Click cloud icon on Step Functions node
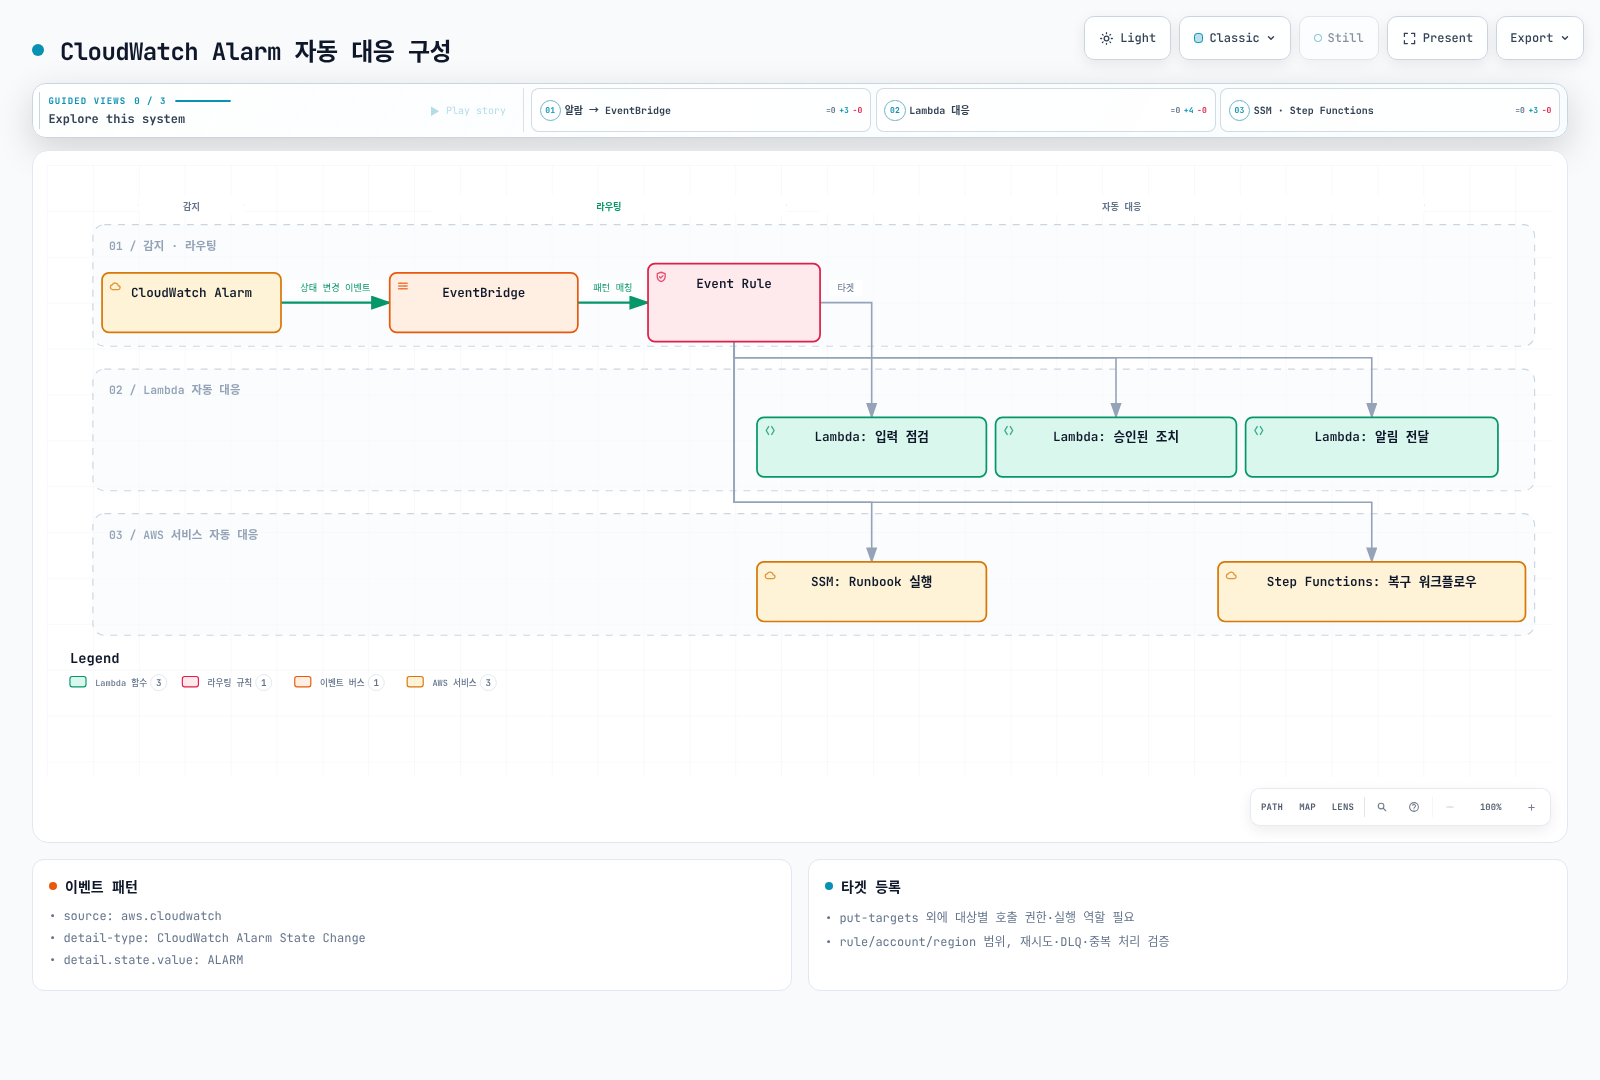 (x=1231, y=575)
